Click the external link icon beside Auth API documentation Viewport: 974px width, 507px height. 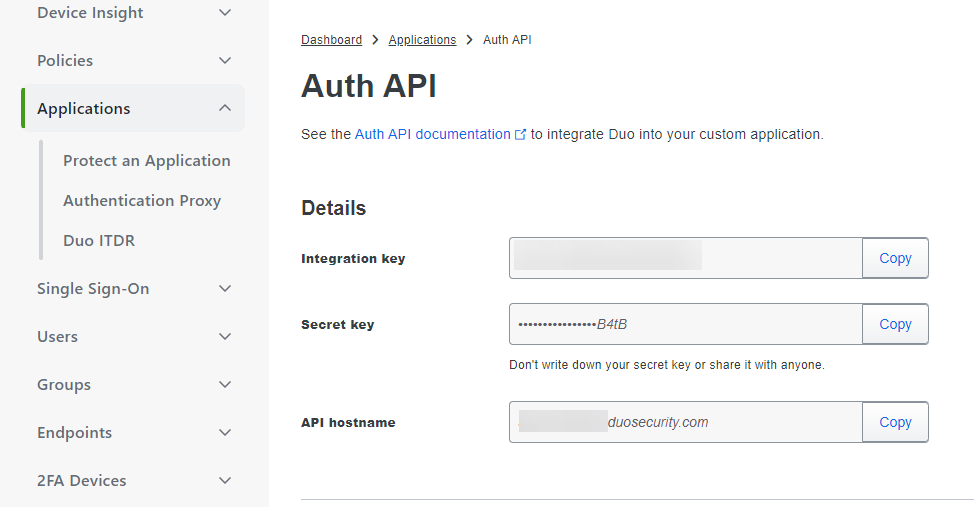point(520,134)
